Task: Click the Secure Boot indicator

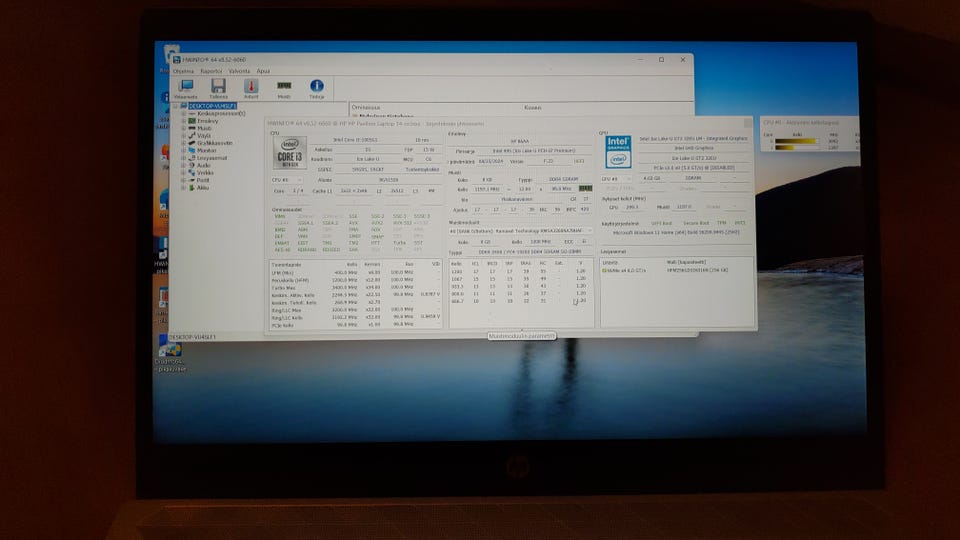Action: click(x=696, y=223)
